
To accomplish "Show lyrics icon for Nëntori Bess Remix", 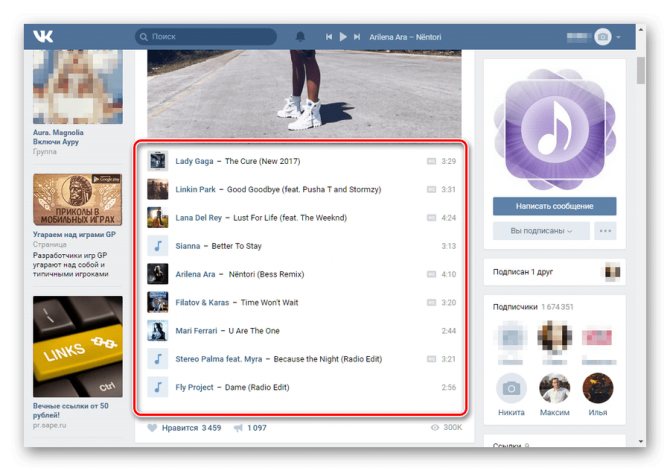I will 431,274.
